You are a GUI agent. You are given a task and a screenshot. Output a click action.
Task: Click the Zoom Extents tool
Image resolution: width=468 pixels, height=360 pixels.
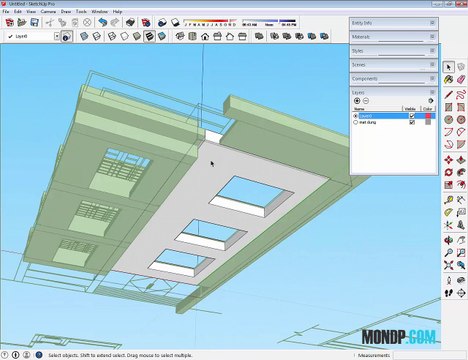tap(449, 265)
